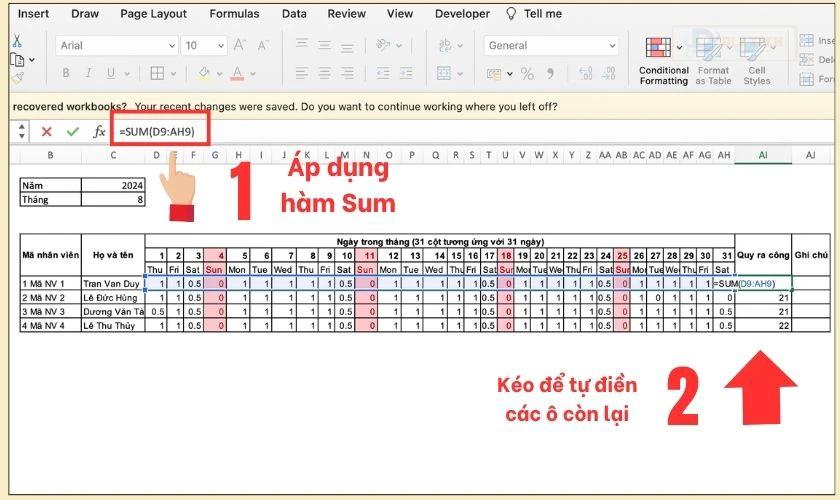Expand the fill color dropdown arrow
The image size is (840, 500).
coord(220,73)
